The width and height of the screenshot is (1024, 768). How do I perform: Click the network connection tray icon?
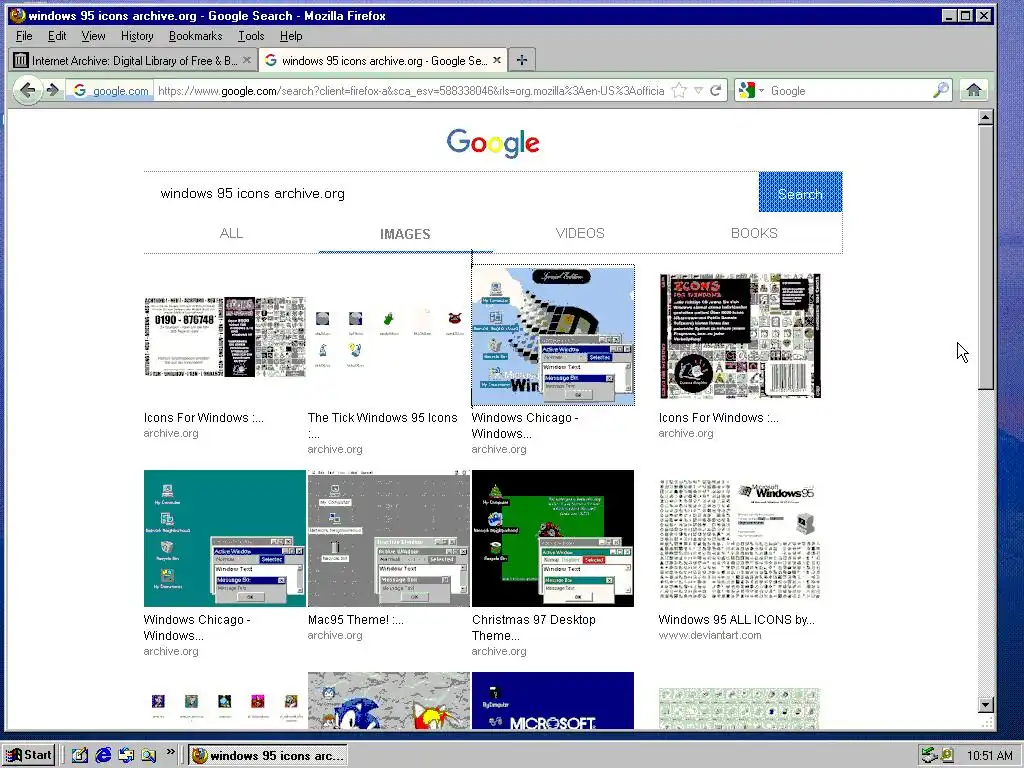point(929,756)
